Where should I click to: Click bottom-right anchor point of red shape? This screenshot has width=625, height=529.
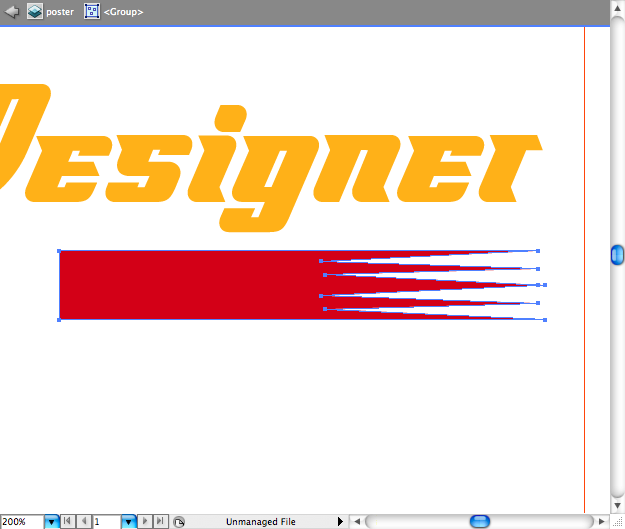pyautogui.click(x=545, y=320)
